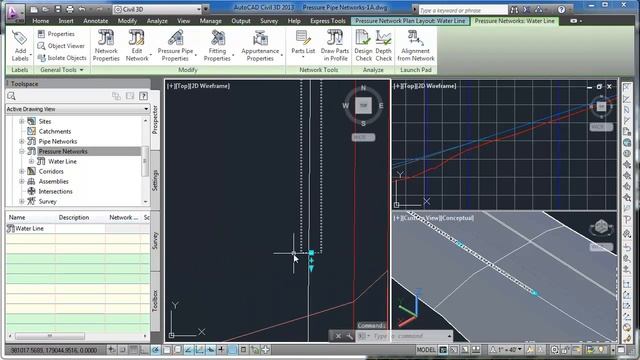Click the New drawing icon in quick access toolbar
Image resolution: width=640 pixels, height=360 pixels.
coord(34,9)
